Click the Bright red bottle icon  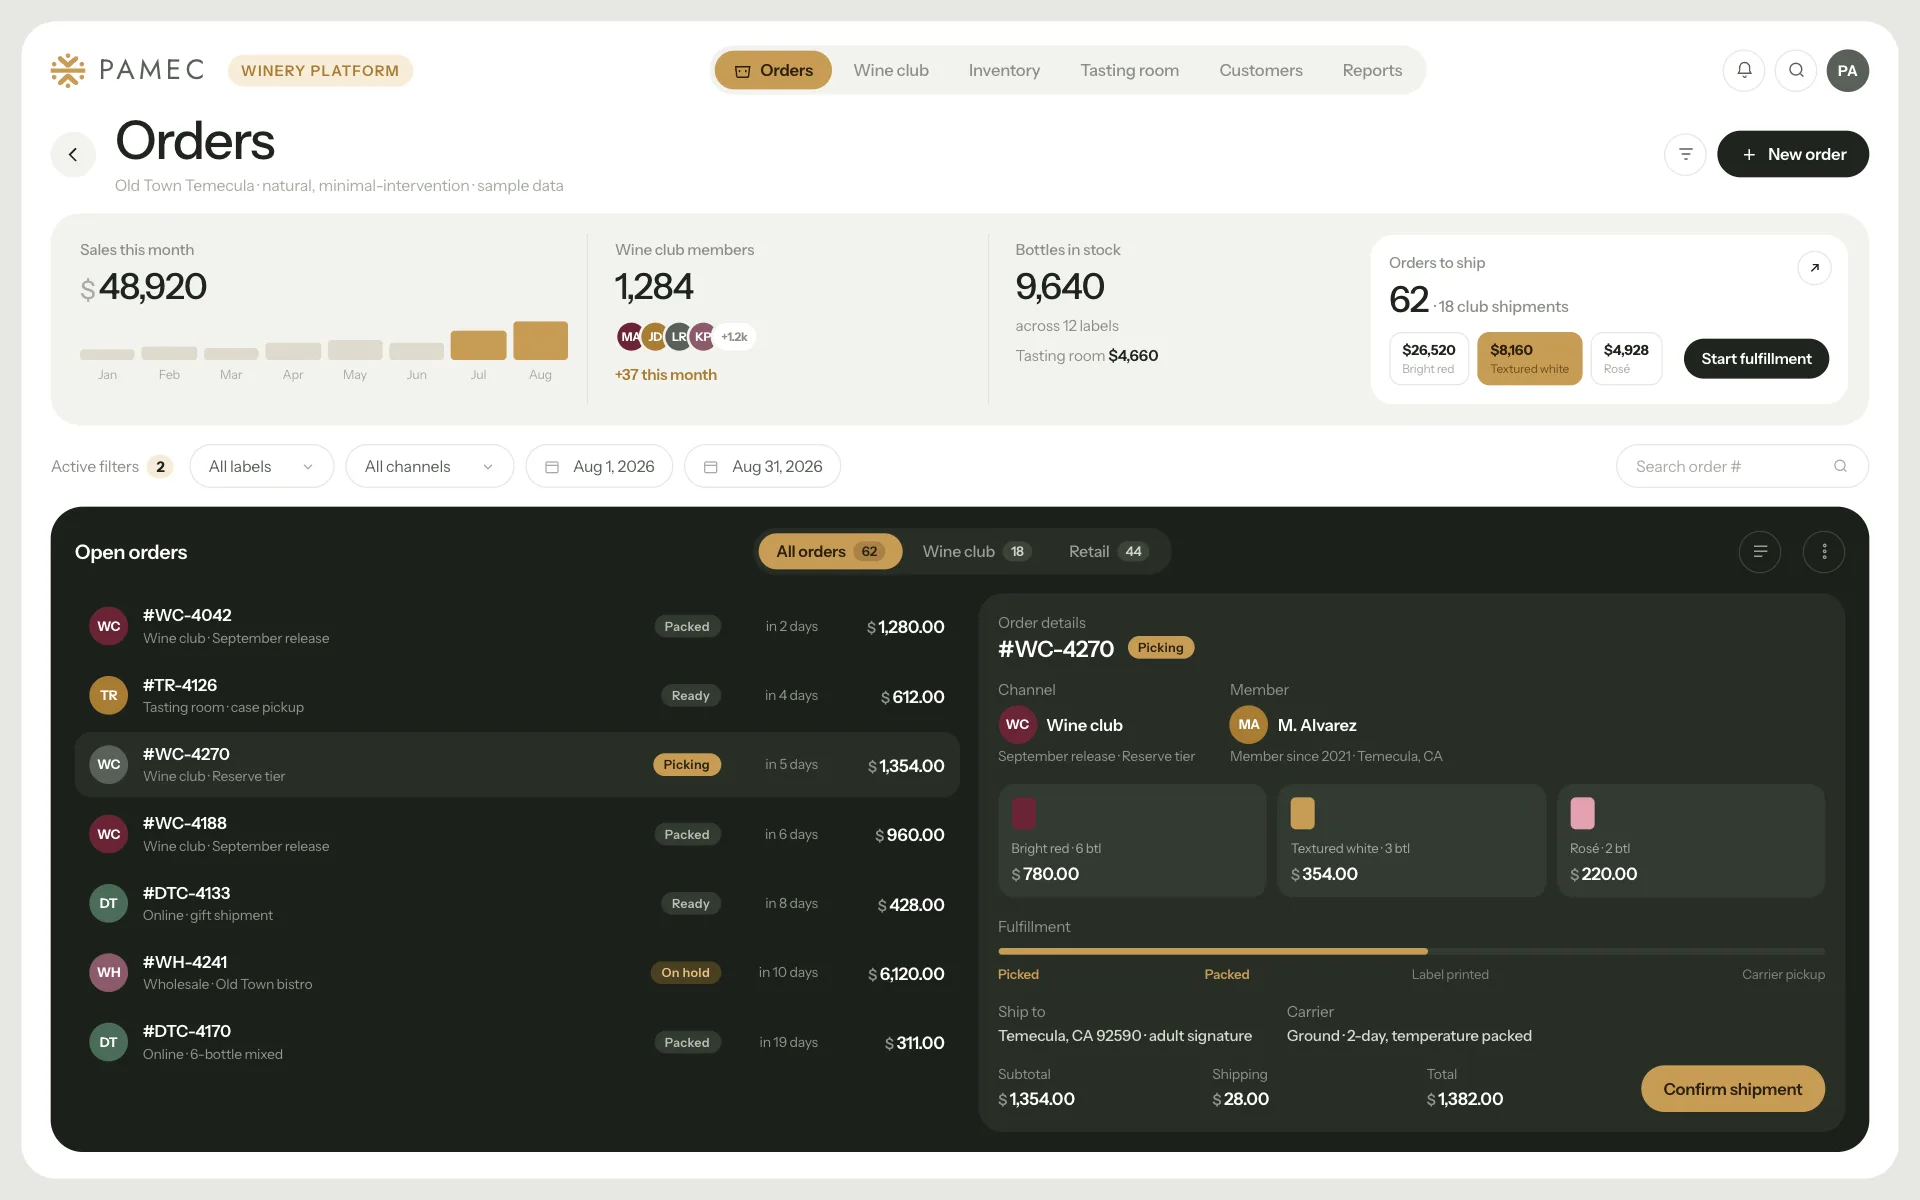pyautogui.click(x=1023, y=813)
